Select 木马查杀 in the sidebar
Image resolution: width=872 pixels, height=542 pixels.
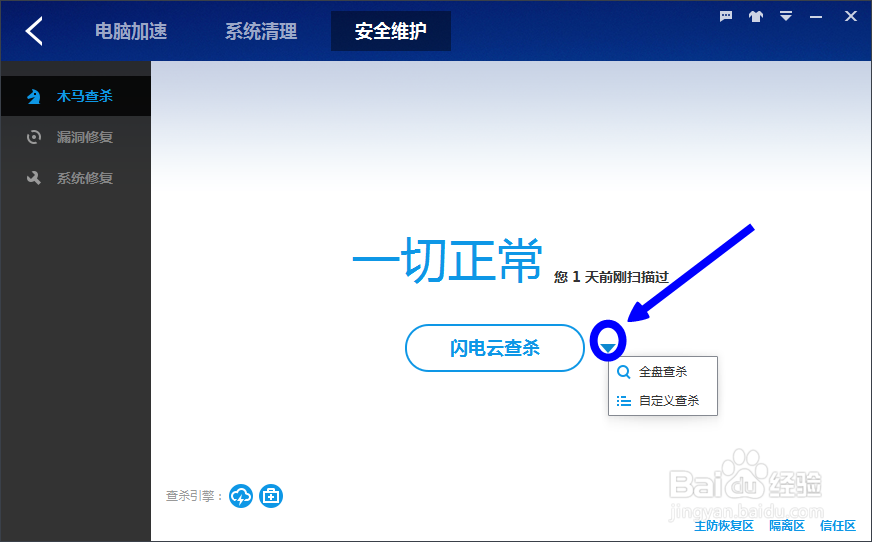[x=76, y=96]
